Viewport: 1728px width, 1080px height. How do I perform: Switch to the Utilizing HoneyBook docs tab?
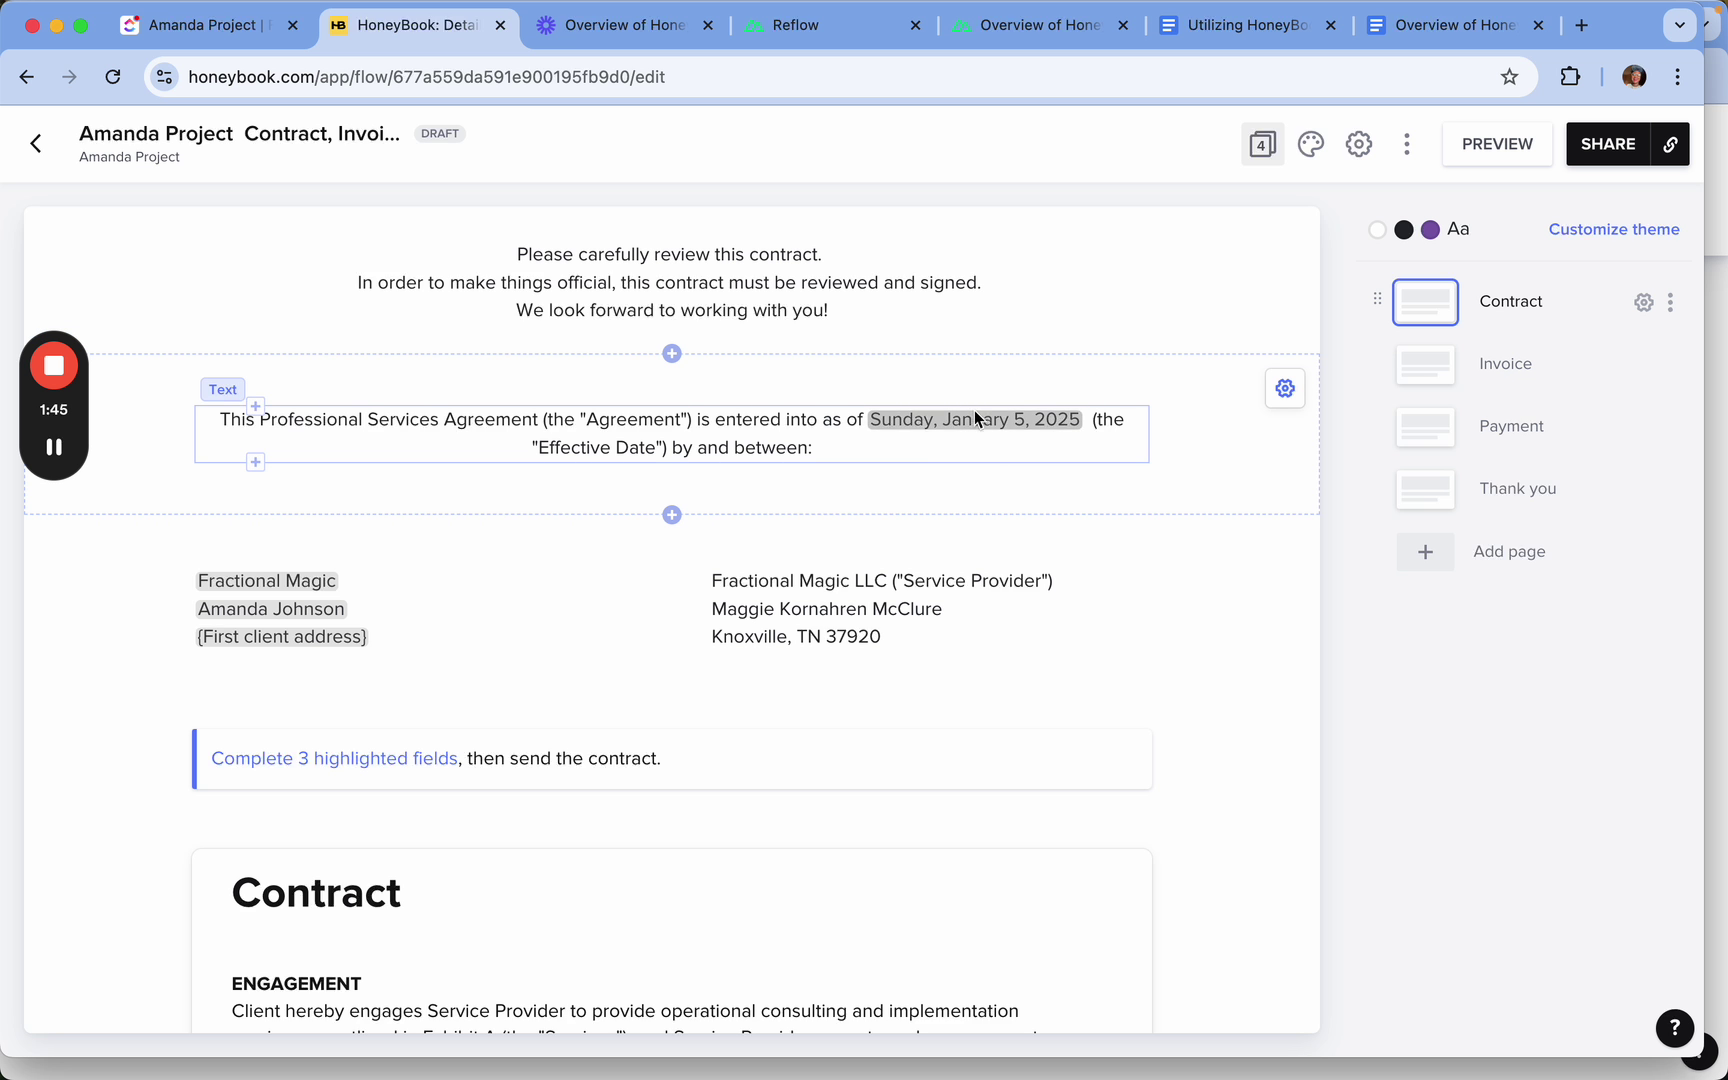[x=1247, y=25]
